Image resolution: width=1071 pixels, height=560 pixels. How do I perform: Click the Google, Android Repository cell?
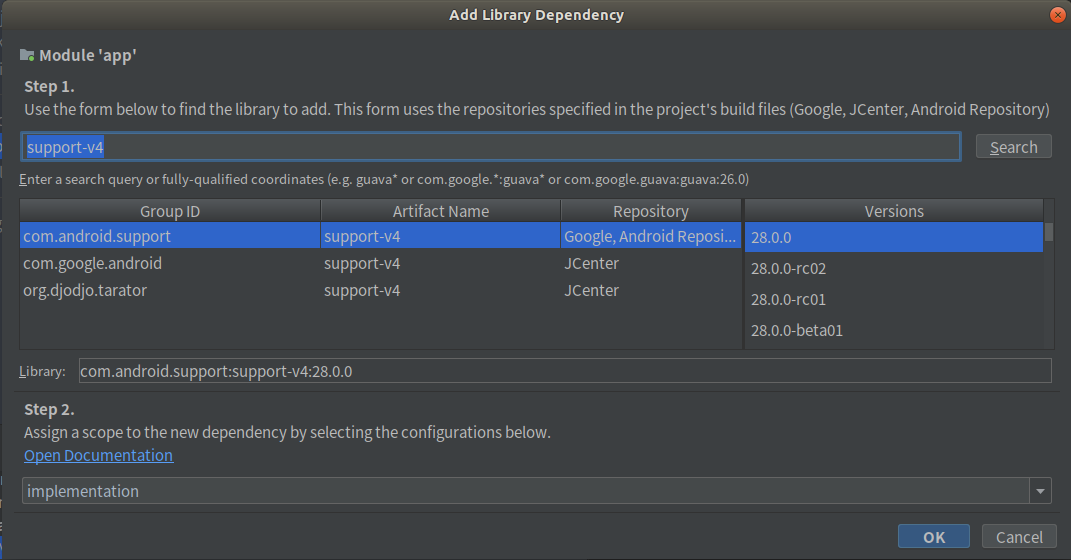point(651,236)
